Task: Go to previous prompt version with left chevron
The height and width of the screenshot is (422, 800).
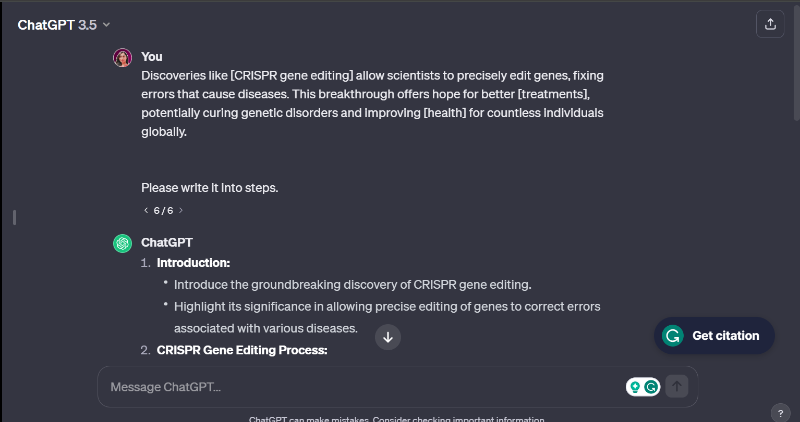Action: (145, 211)
